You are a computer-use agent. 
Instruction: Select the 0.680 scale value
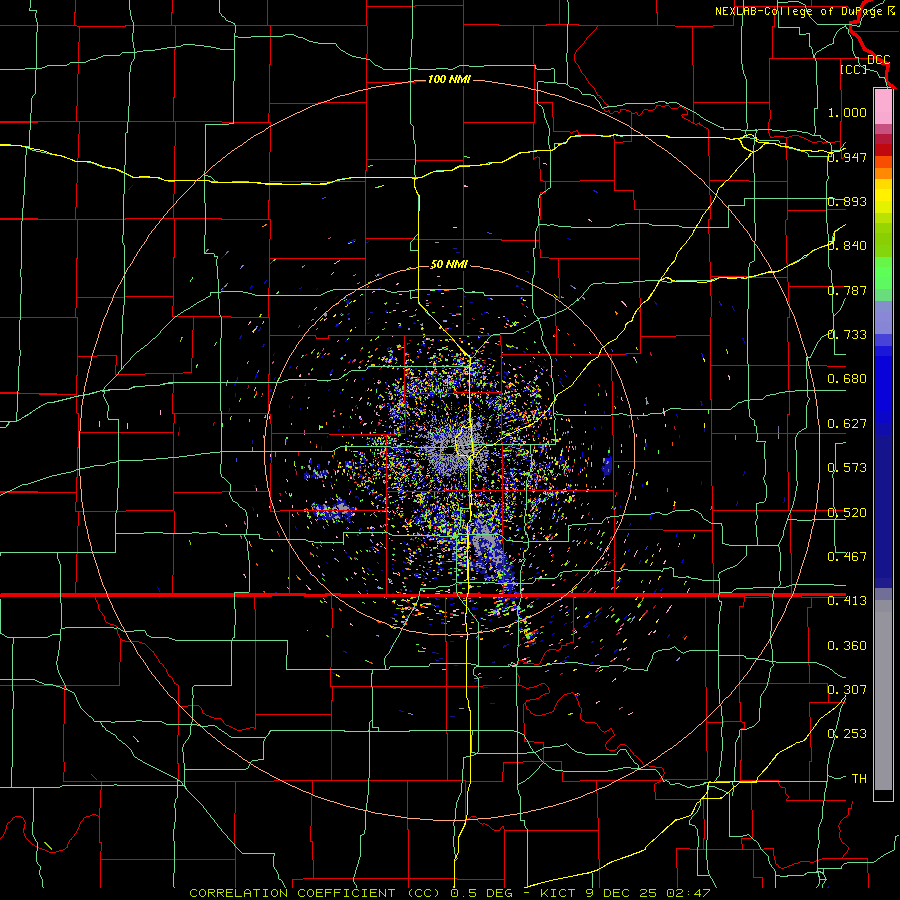click(847, 379)
